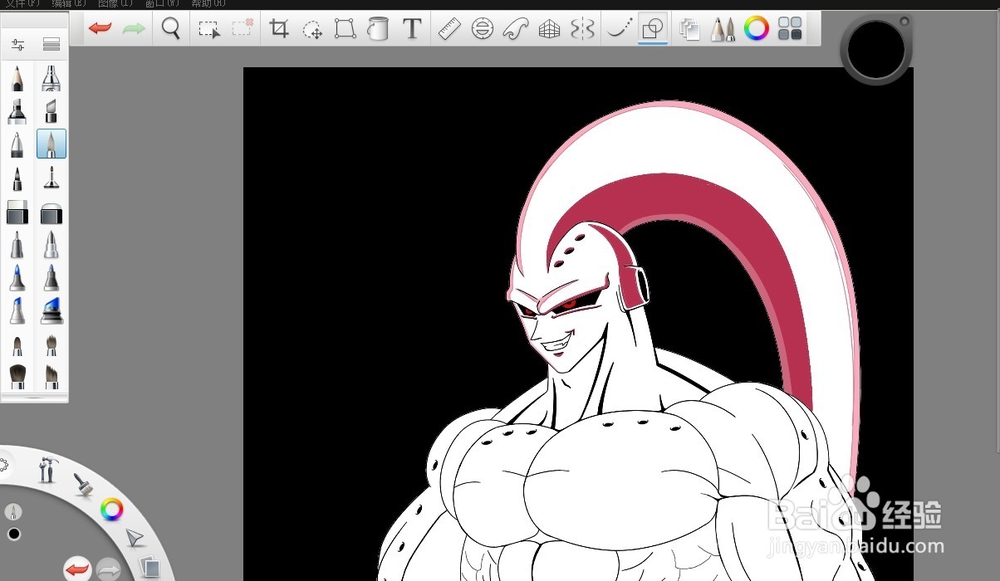Open the lagoon color wheel
Screen dimensions: 1000x581
pyautogui.click(x=112, y=510)
